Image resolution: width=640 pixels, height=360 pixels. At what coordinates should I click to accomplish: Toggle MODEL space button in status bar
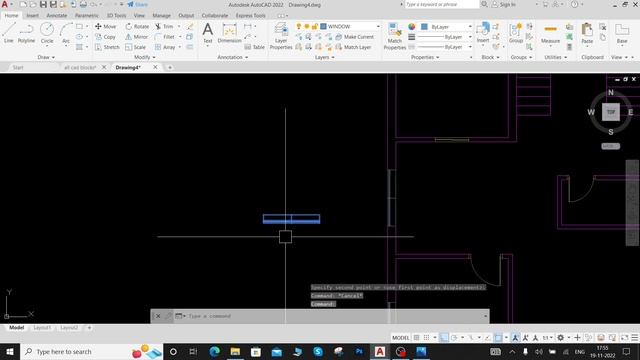tap(400, 338)
